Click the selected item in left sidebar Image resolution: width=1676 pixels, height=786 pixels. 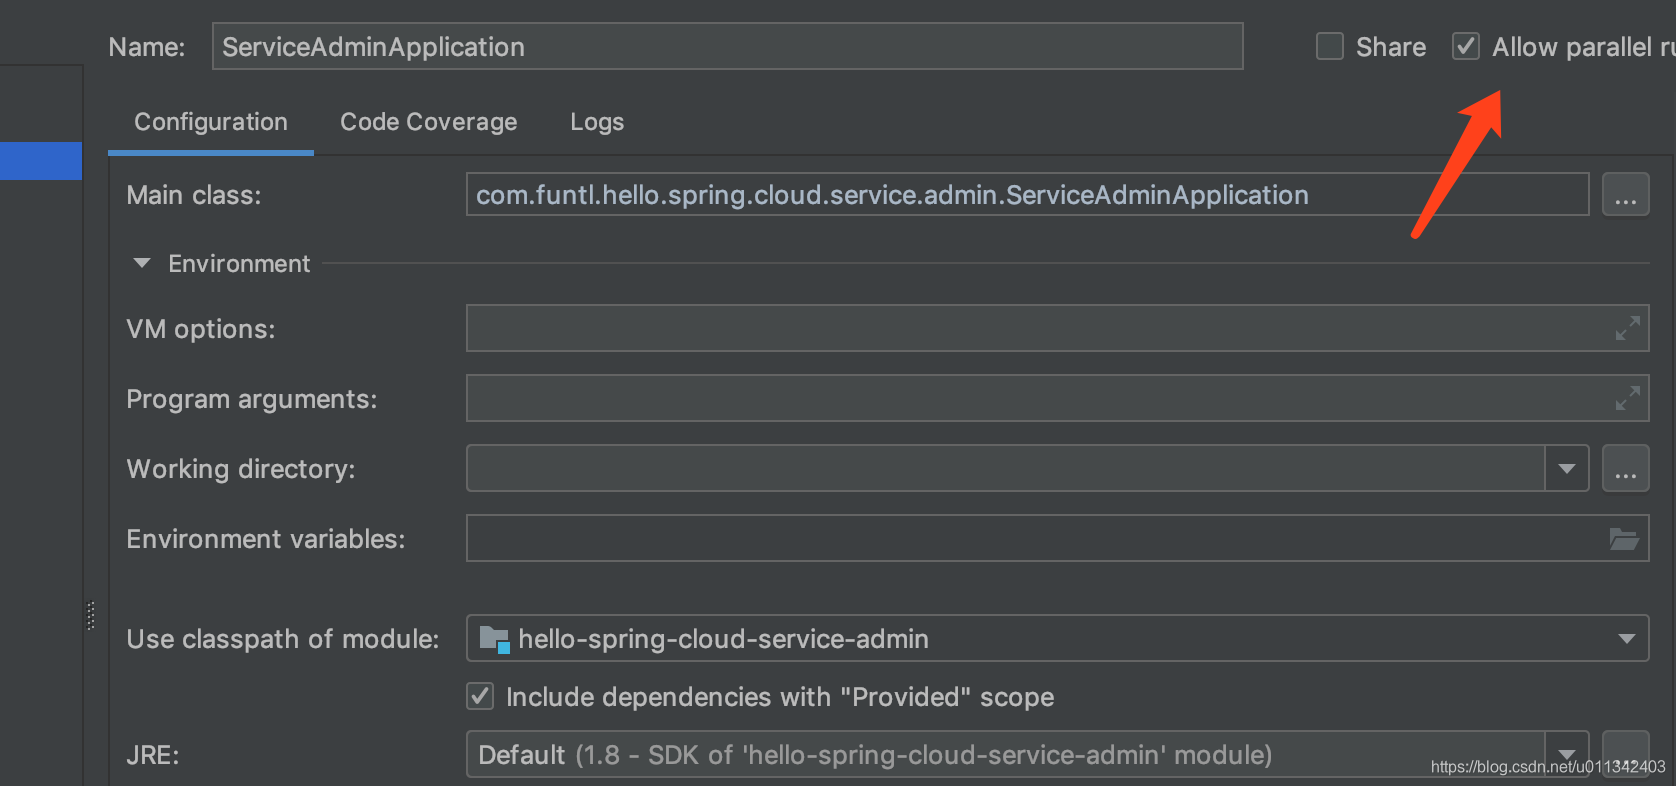(41, 161)
